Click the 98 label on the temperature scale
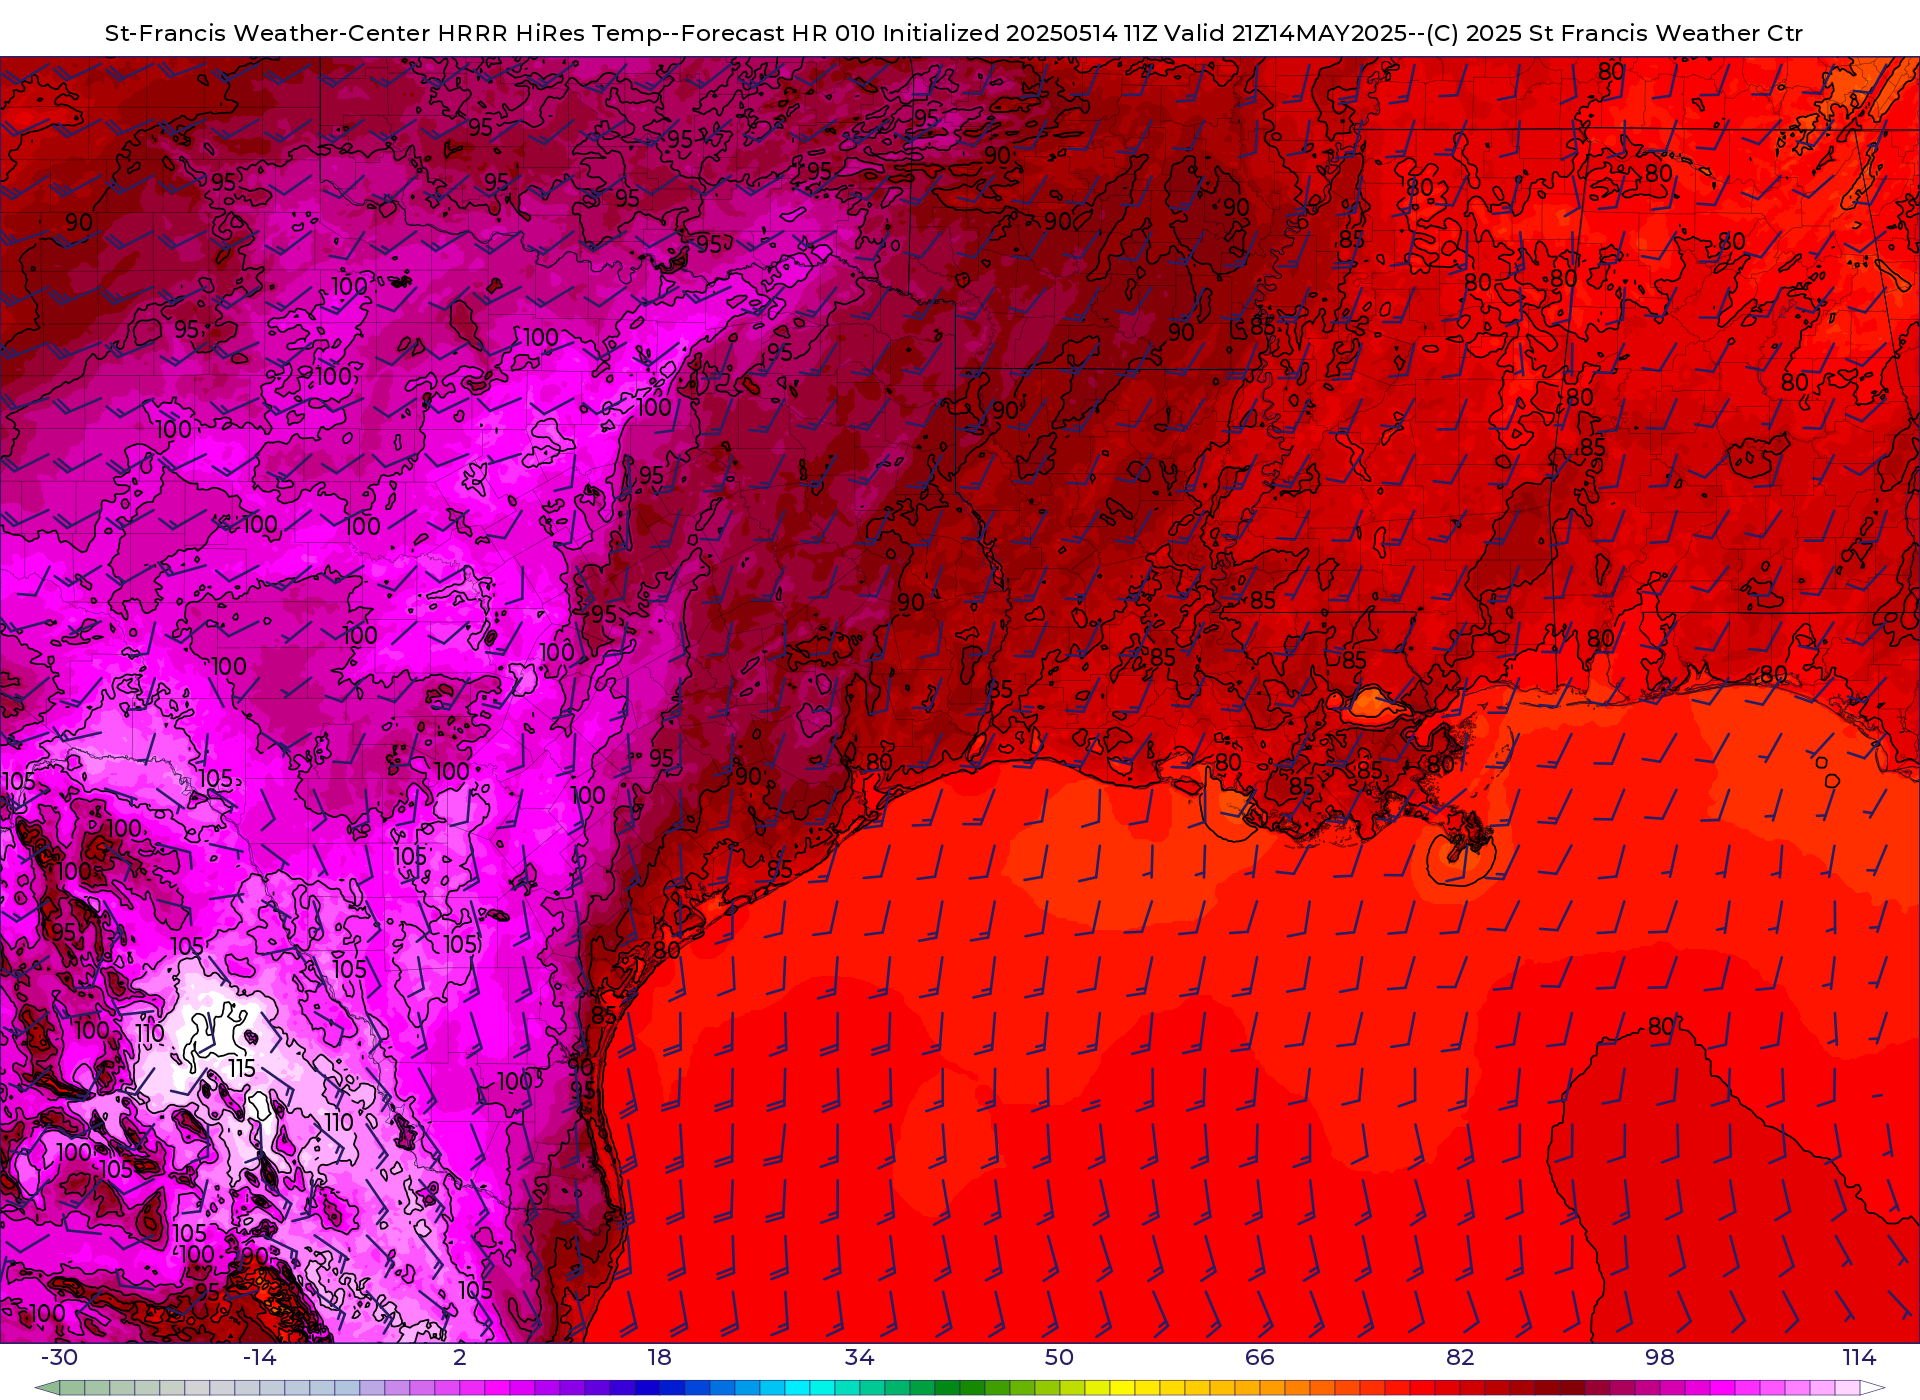Image resolution: width=1920 pixels, height=1400 pixels. coord(1660,1357)
